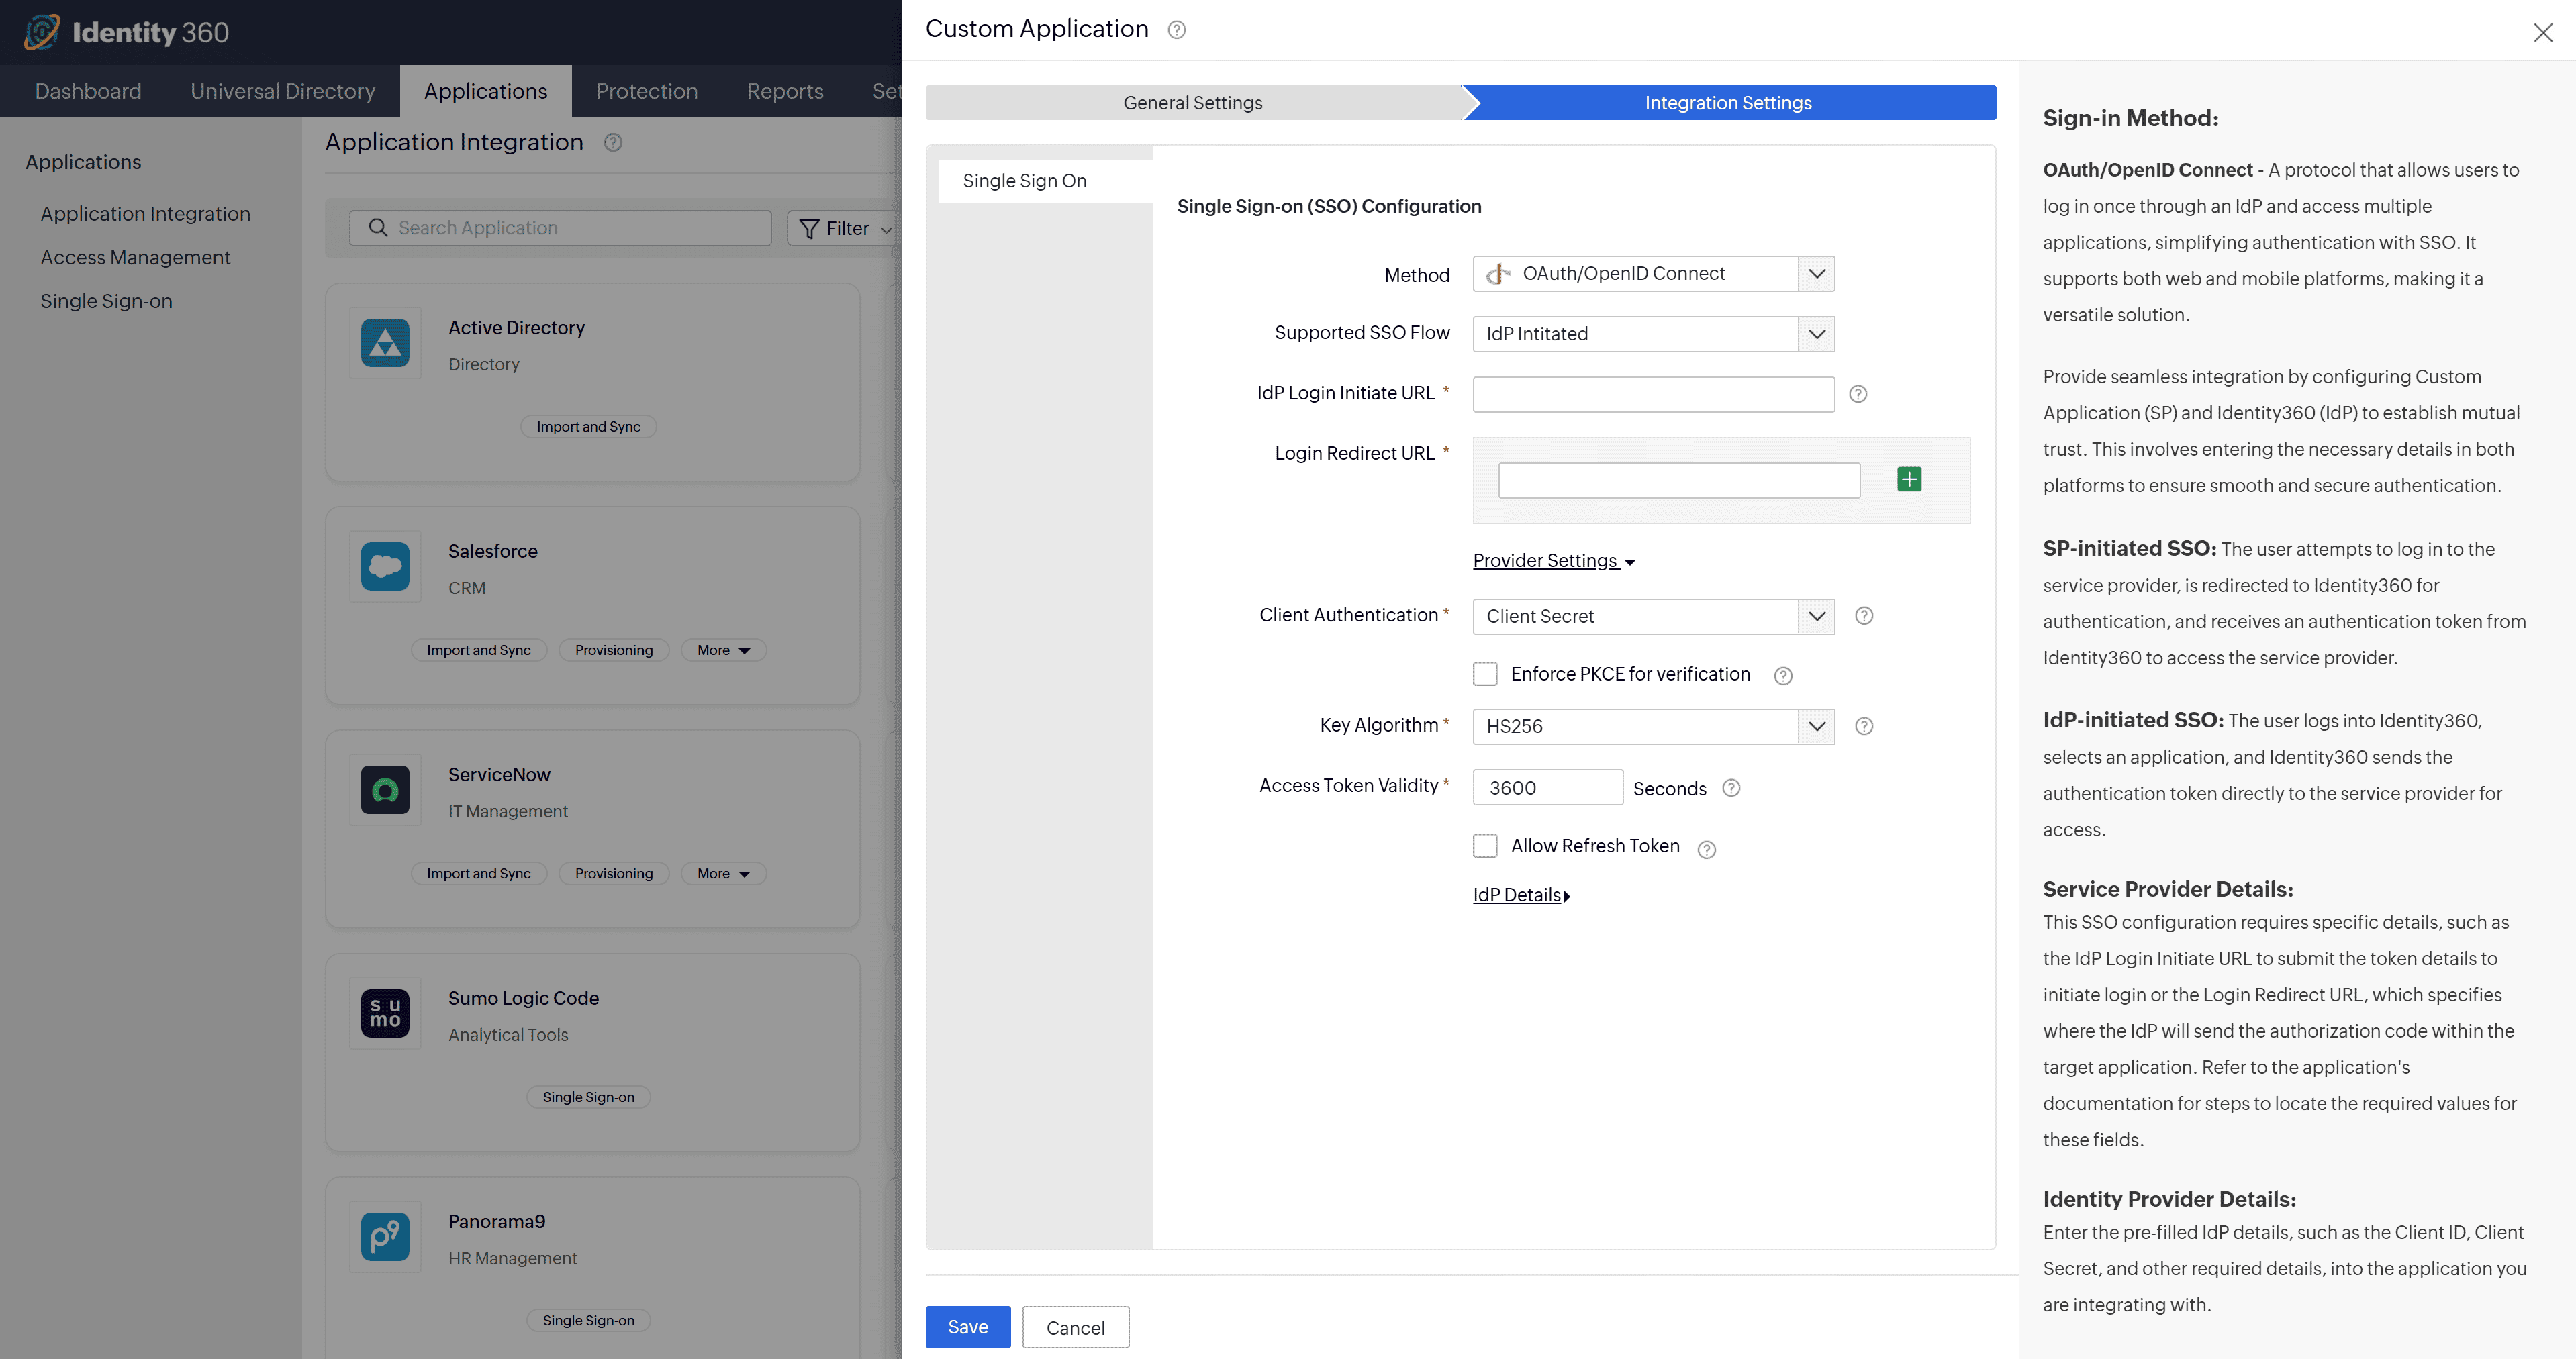The width and height of the screenshot is (2576, 1359).
Task: Click Single Sign-on on Panorama9 card
Action: [589, 1320]
